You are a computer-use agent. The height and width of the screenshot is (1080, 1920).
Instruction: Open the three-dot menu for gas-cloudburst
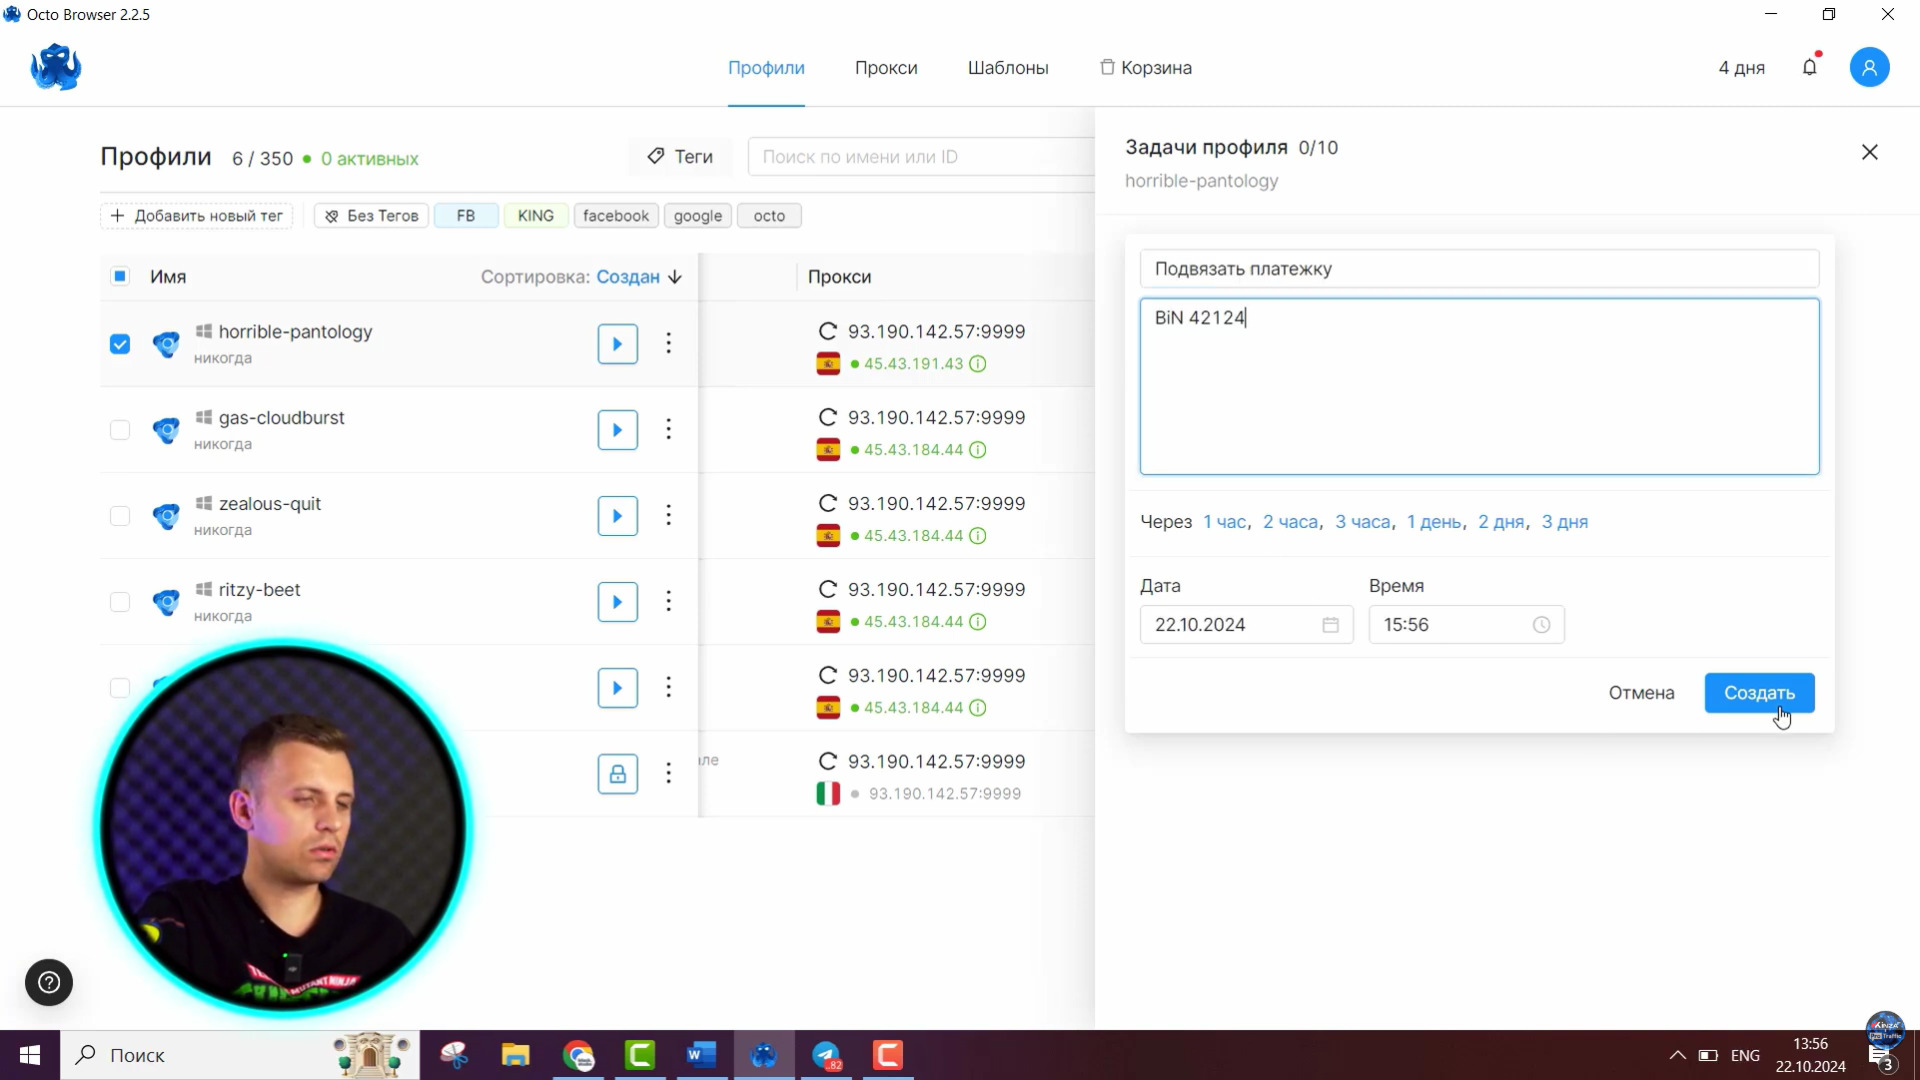(669, 430)
